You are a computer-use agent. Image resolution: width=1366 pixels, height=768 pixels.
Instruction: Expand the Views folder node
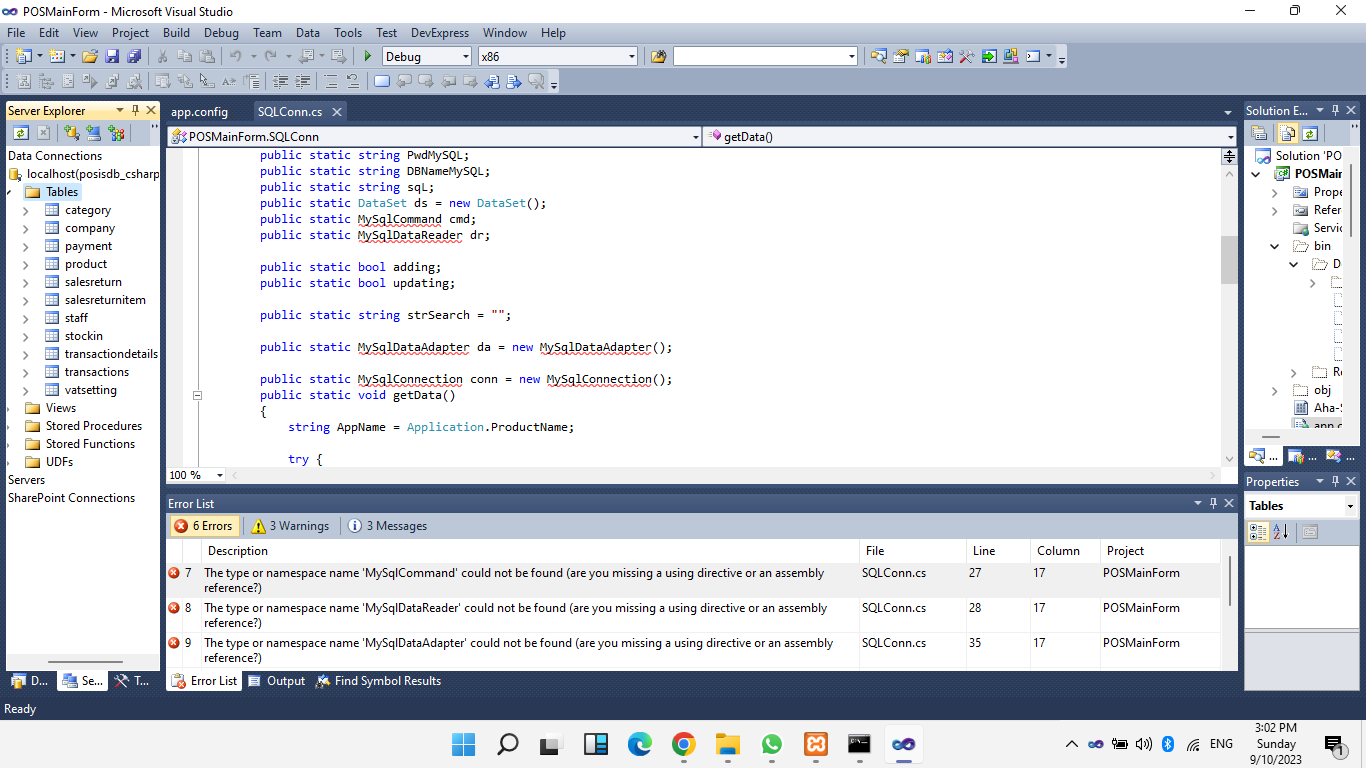point(9,408)
